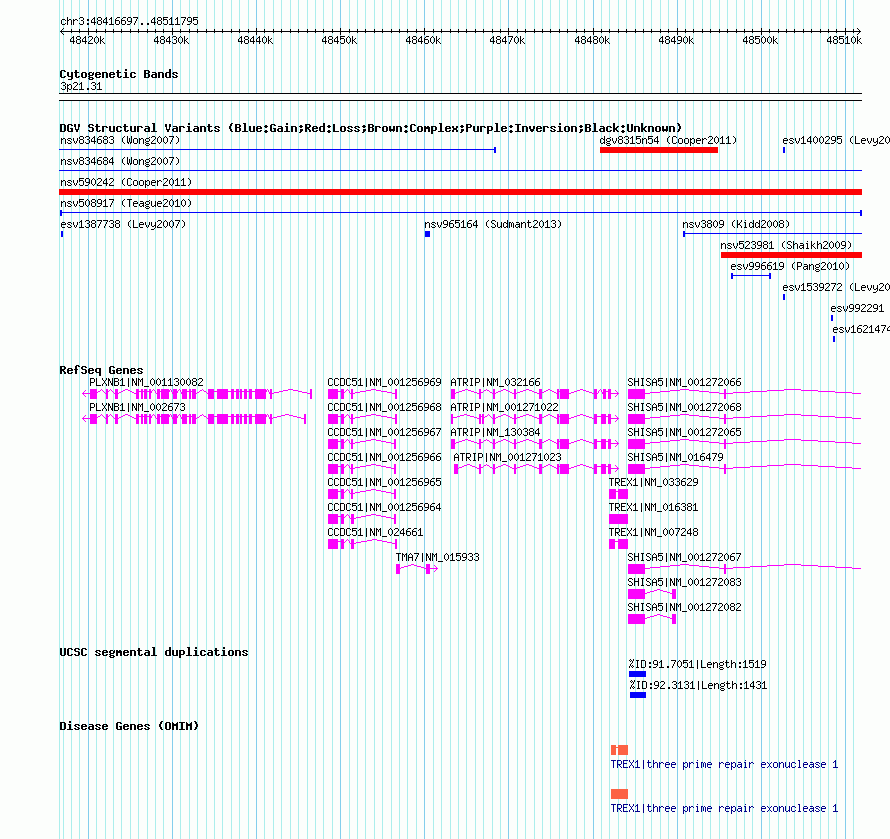Select nsv508917 (Teague2010) variant label
890x839 pixels.
(x=126, y=203)
